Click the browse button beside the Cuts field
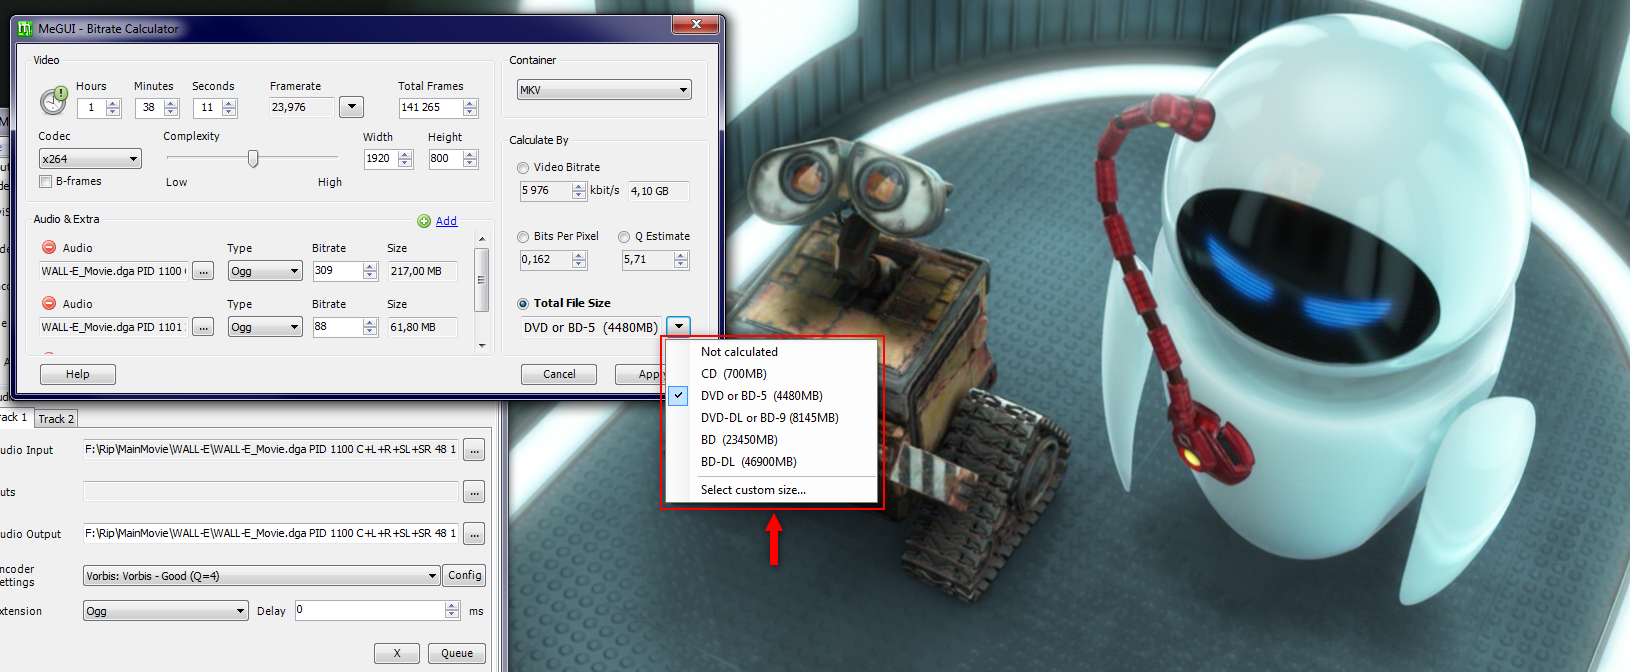The height and width of the screenshot is (672, 1630). tap(474, 492)
